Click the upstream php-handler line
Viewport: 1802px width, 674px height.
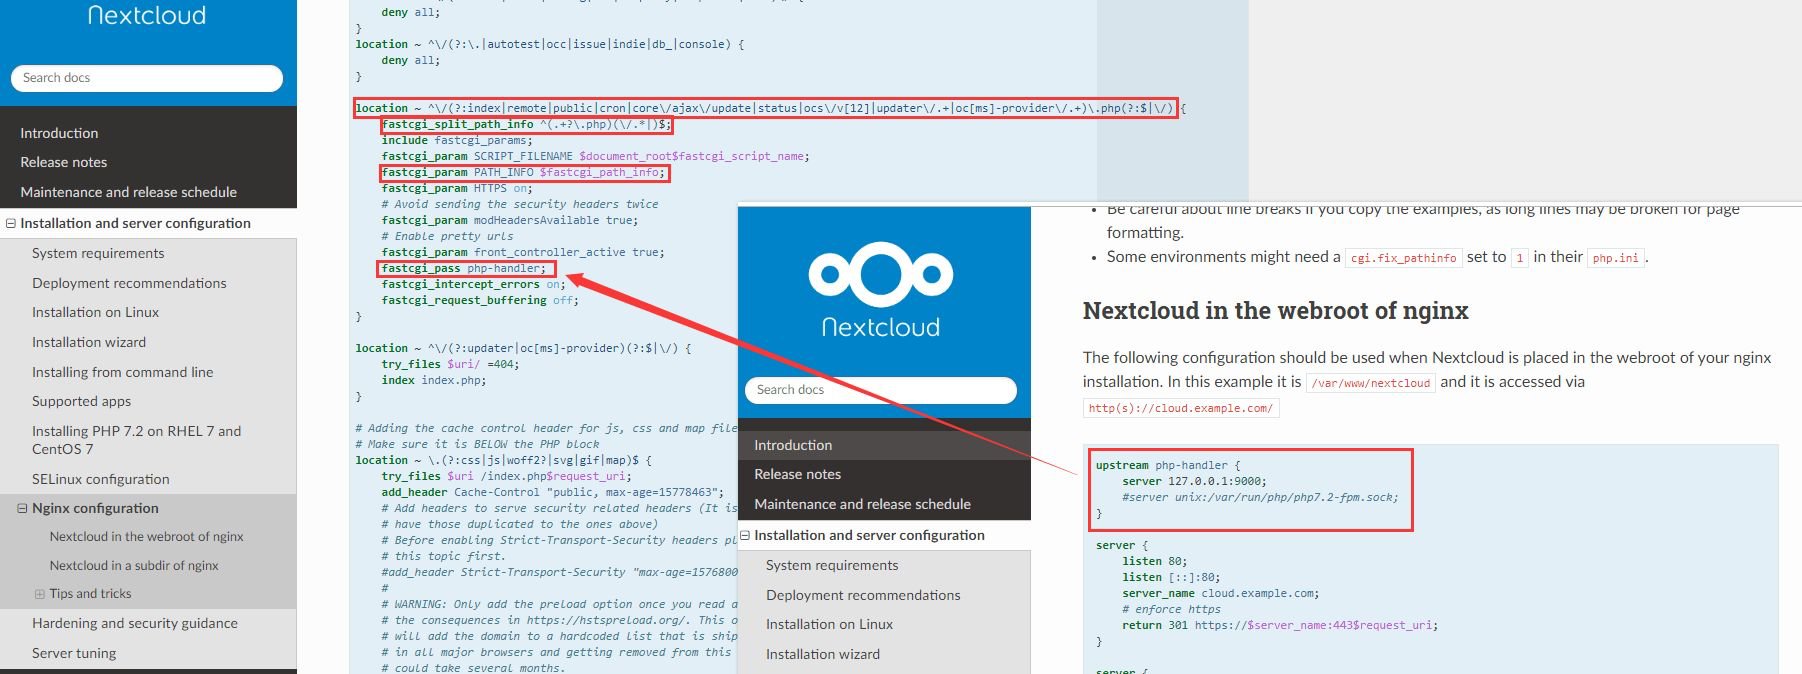coord(1168,465)
